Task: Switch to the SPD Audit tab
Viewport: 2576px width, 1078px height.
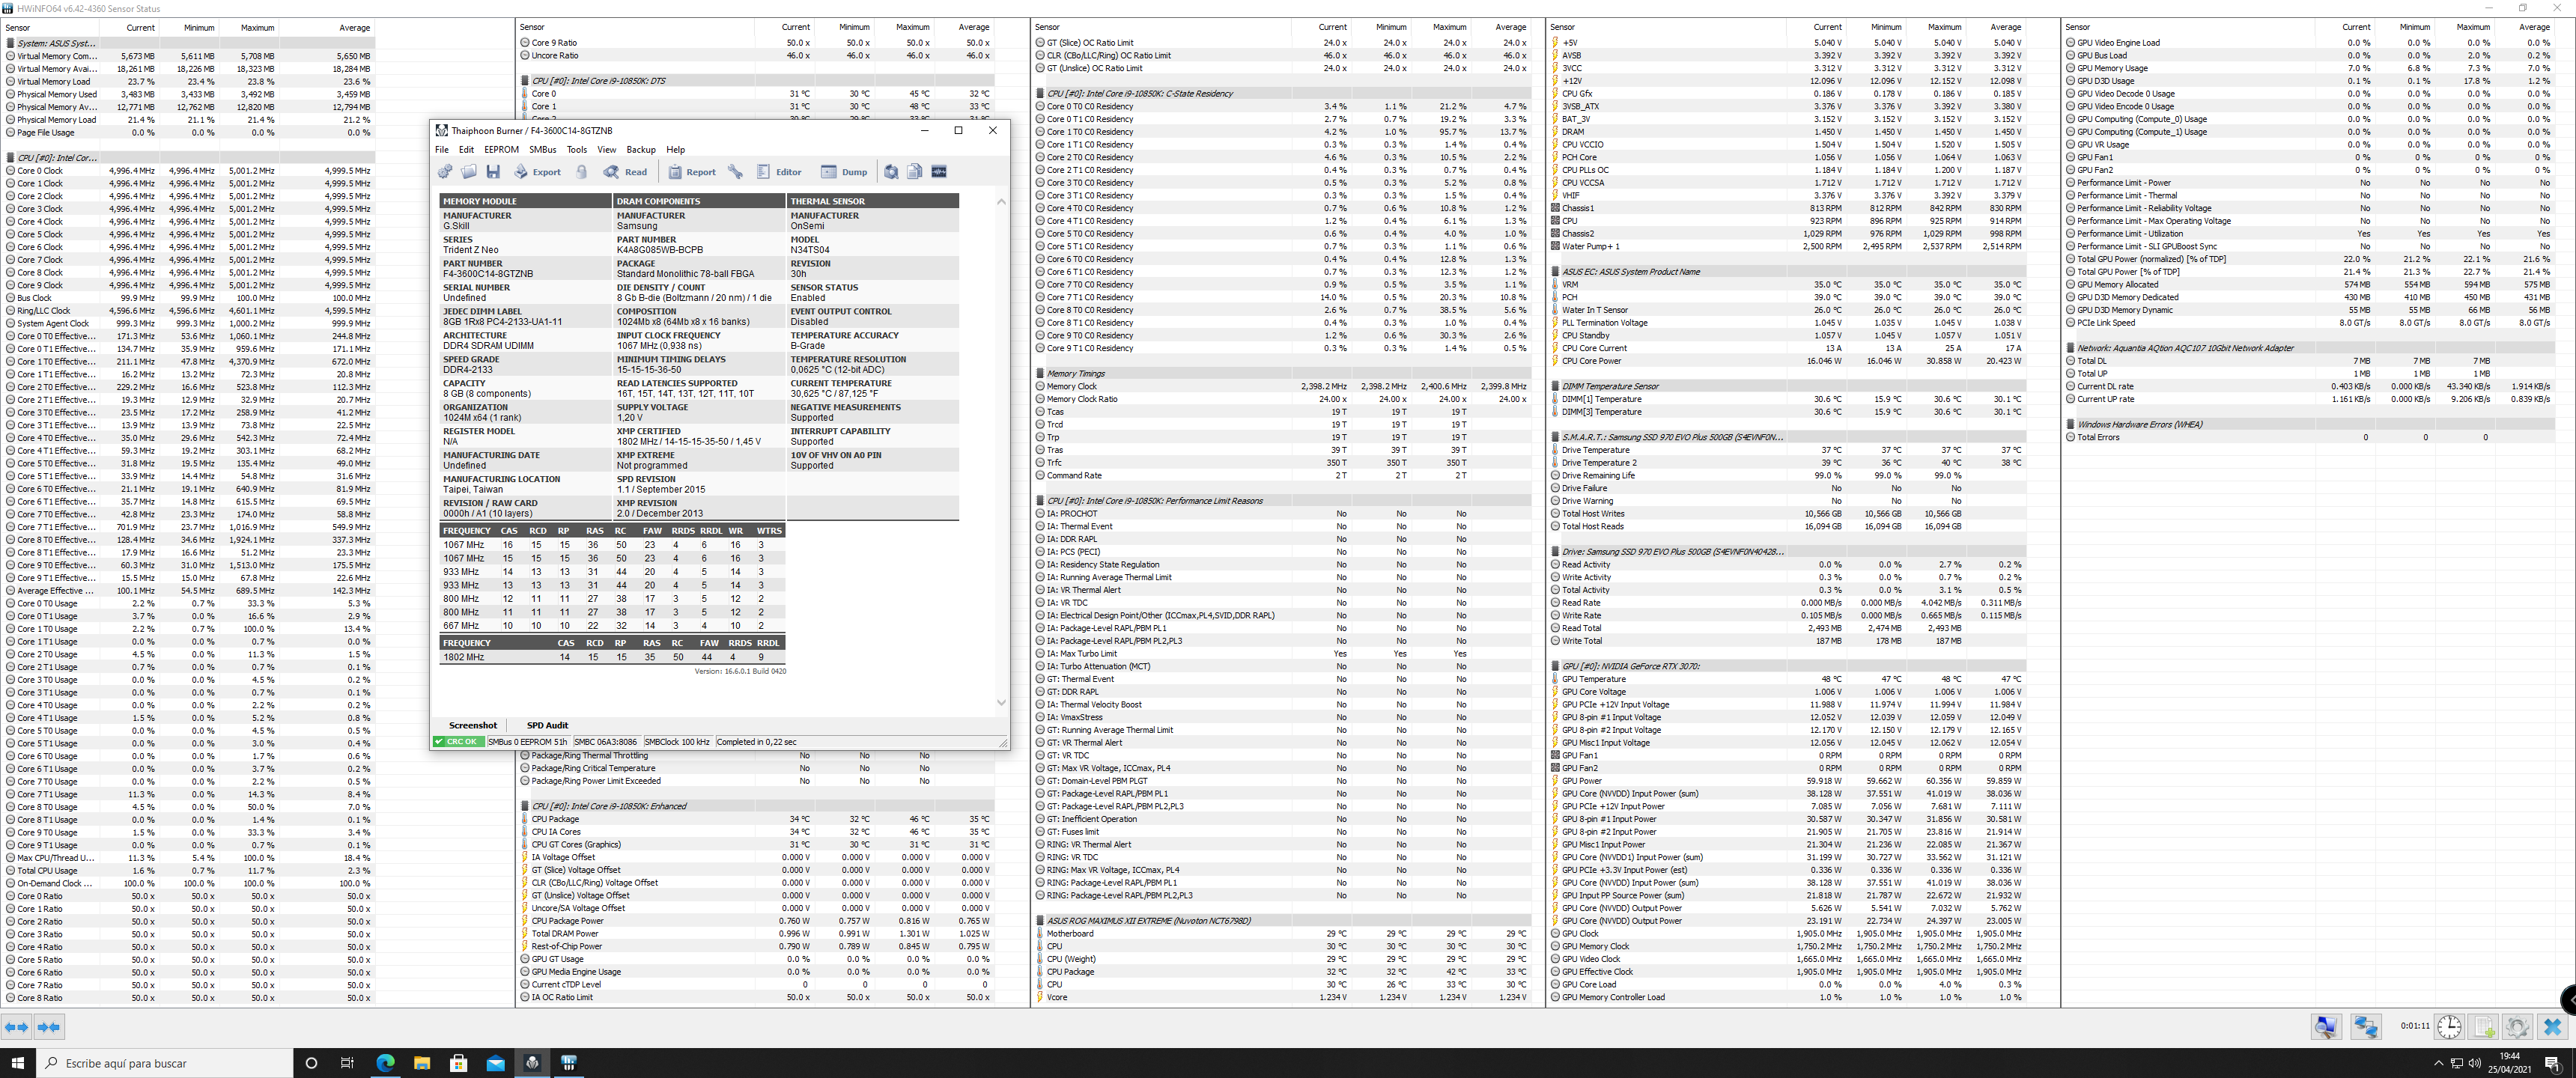Action: tap(547, 725)
